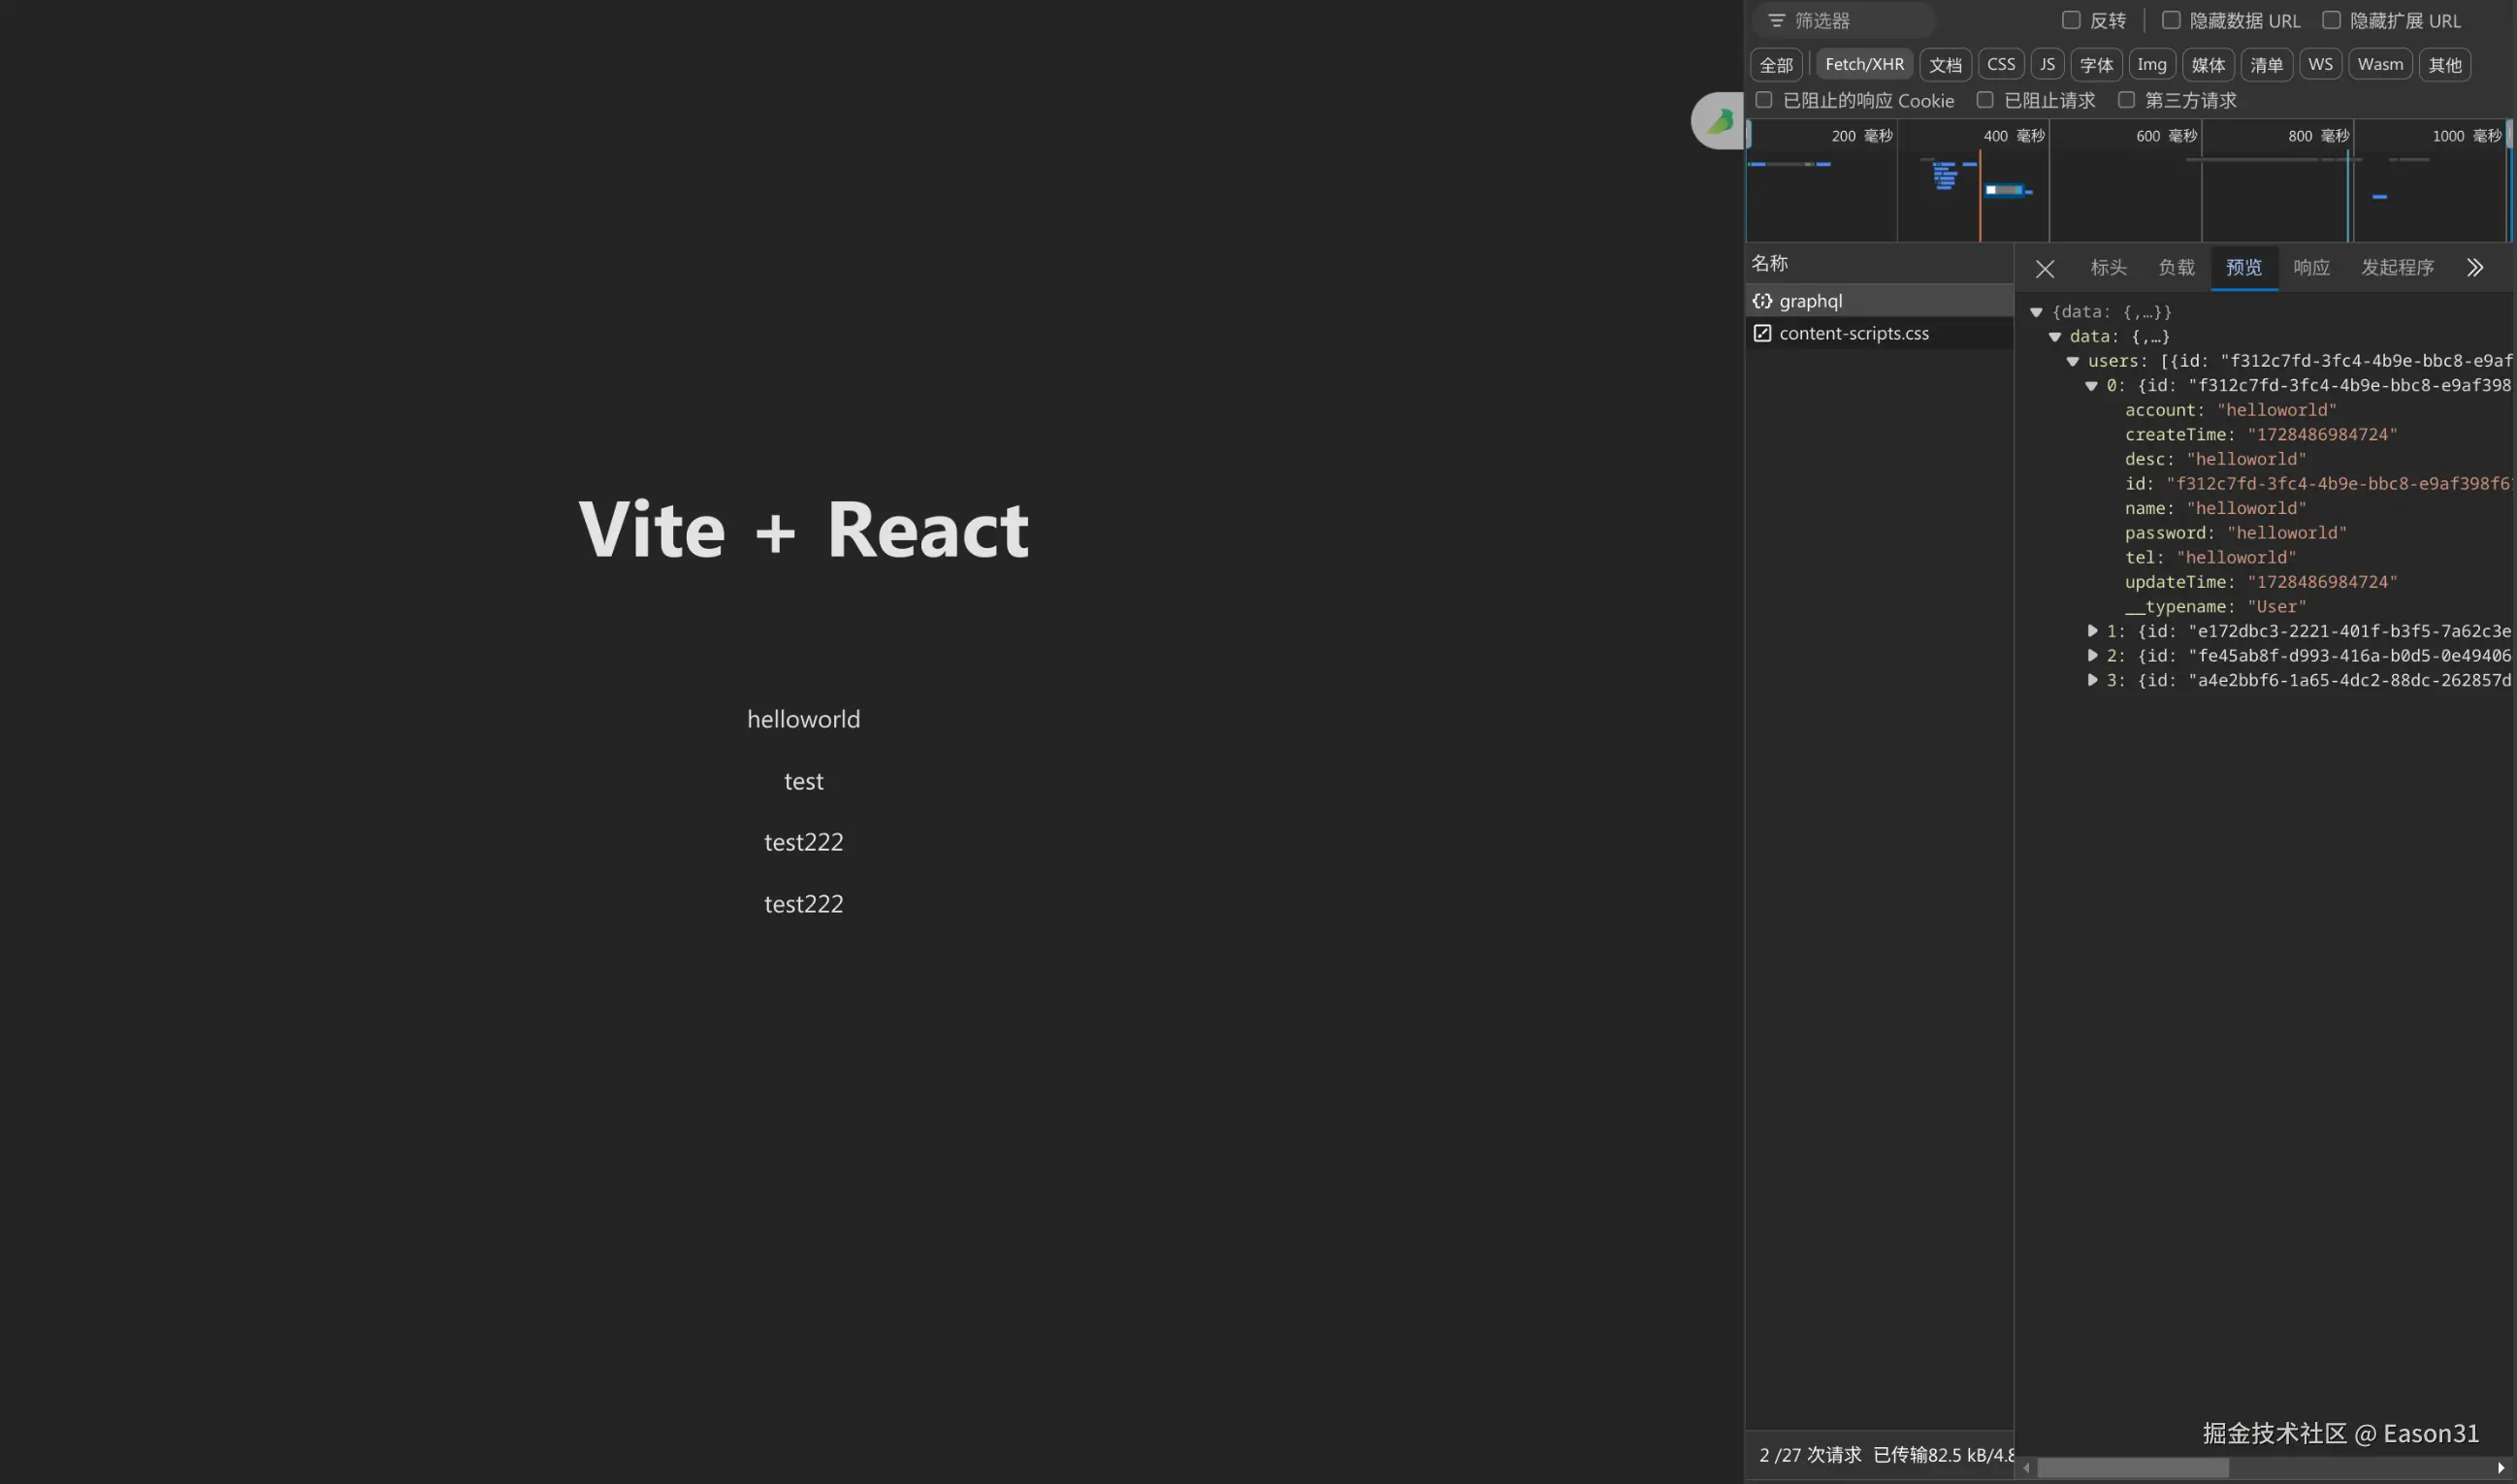Click the horizontal scrollbar right arrow
Viewport: 2517px width, 1484px height.
coord(2501,1468)
